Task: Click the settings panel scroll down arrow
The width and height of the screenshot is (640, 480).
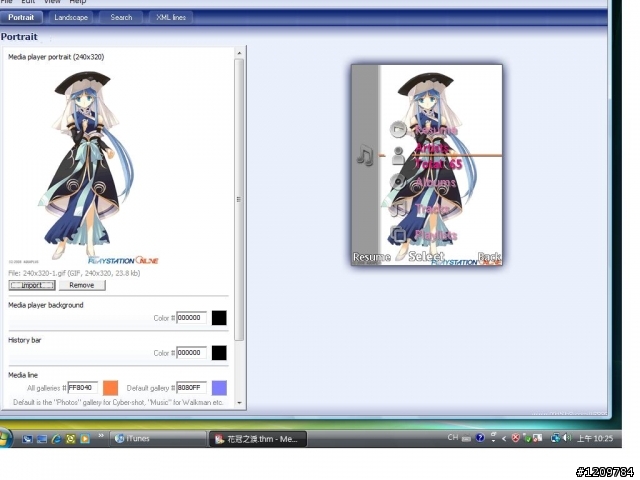Action: click(x=240, y=403)
